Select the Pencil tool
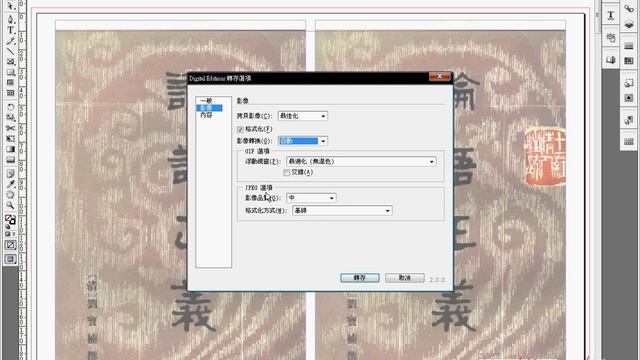Screen dimensions: 640x360 (10, 41)
